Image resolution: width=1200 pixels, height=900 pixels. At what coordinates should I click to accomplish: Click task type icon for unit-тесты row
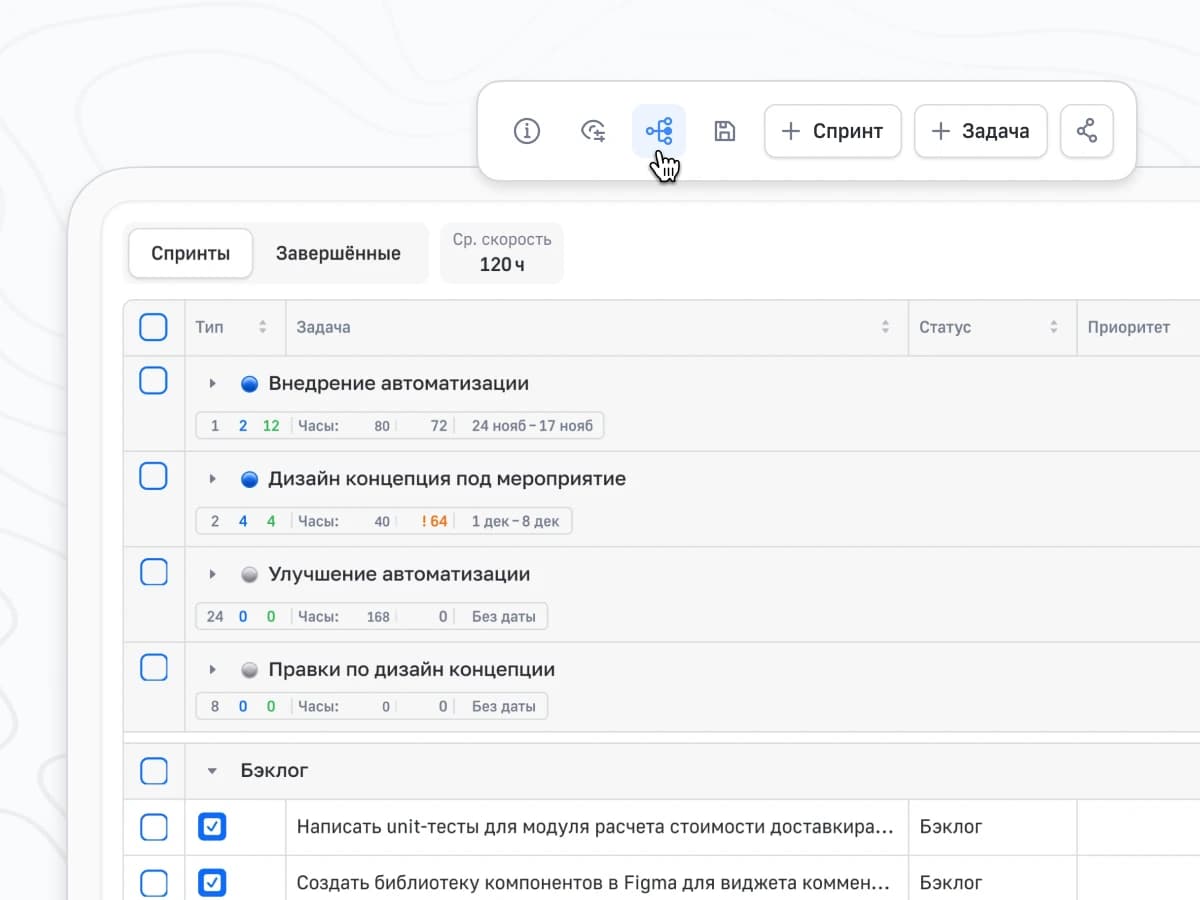[x=212, y=827]
